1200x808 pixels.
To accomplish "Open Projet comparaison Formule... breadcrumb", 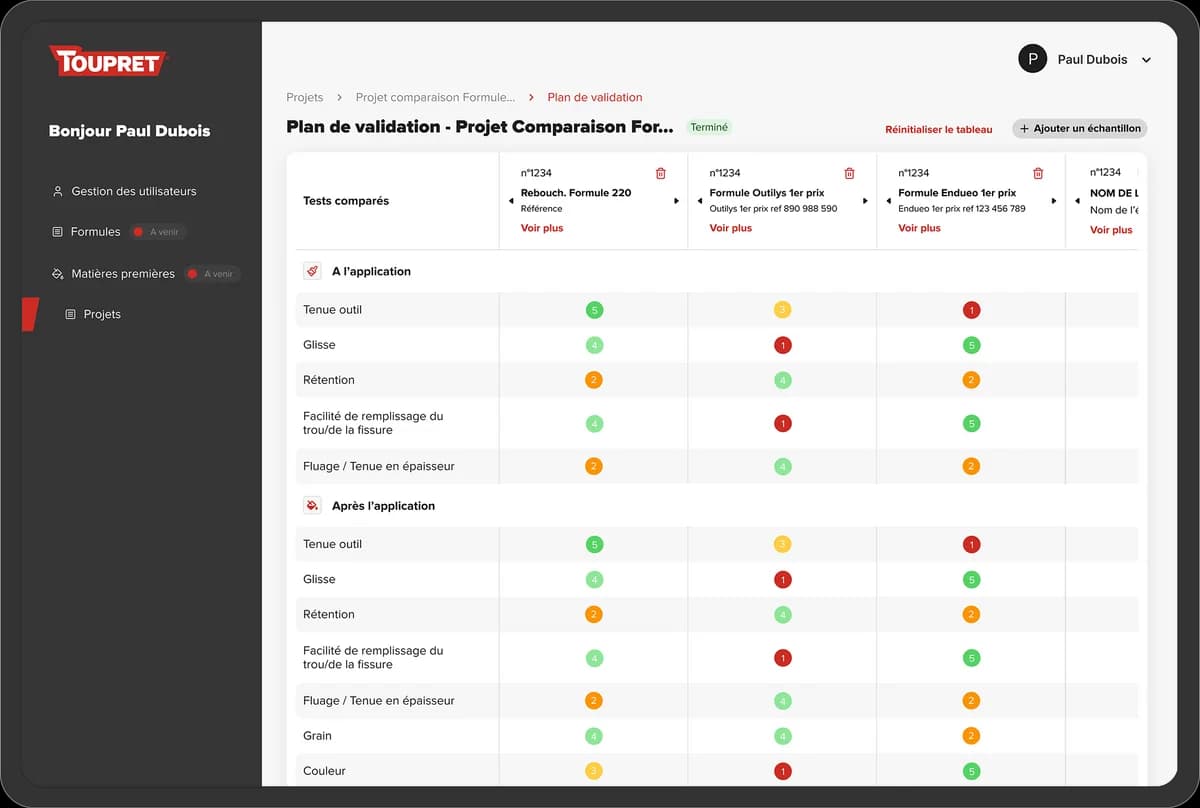I will pyautogui.click(x=435, y=97).
